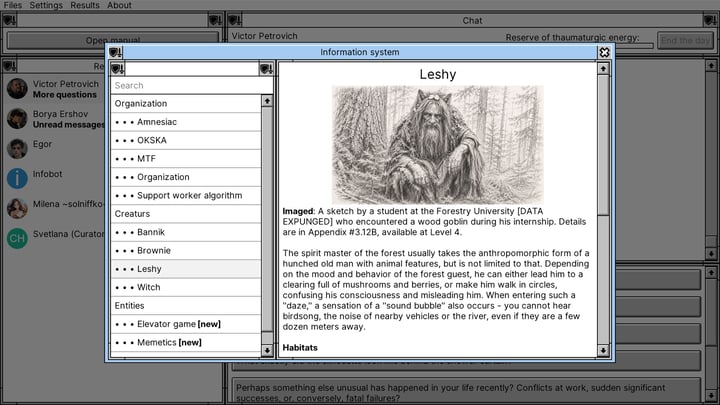Image resolution: width=720 pixels, height=405 pixels.
Task: Open the Elevator game [new] entry
Action: [x=186, y=324]
